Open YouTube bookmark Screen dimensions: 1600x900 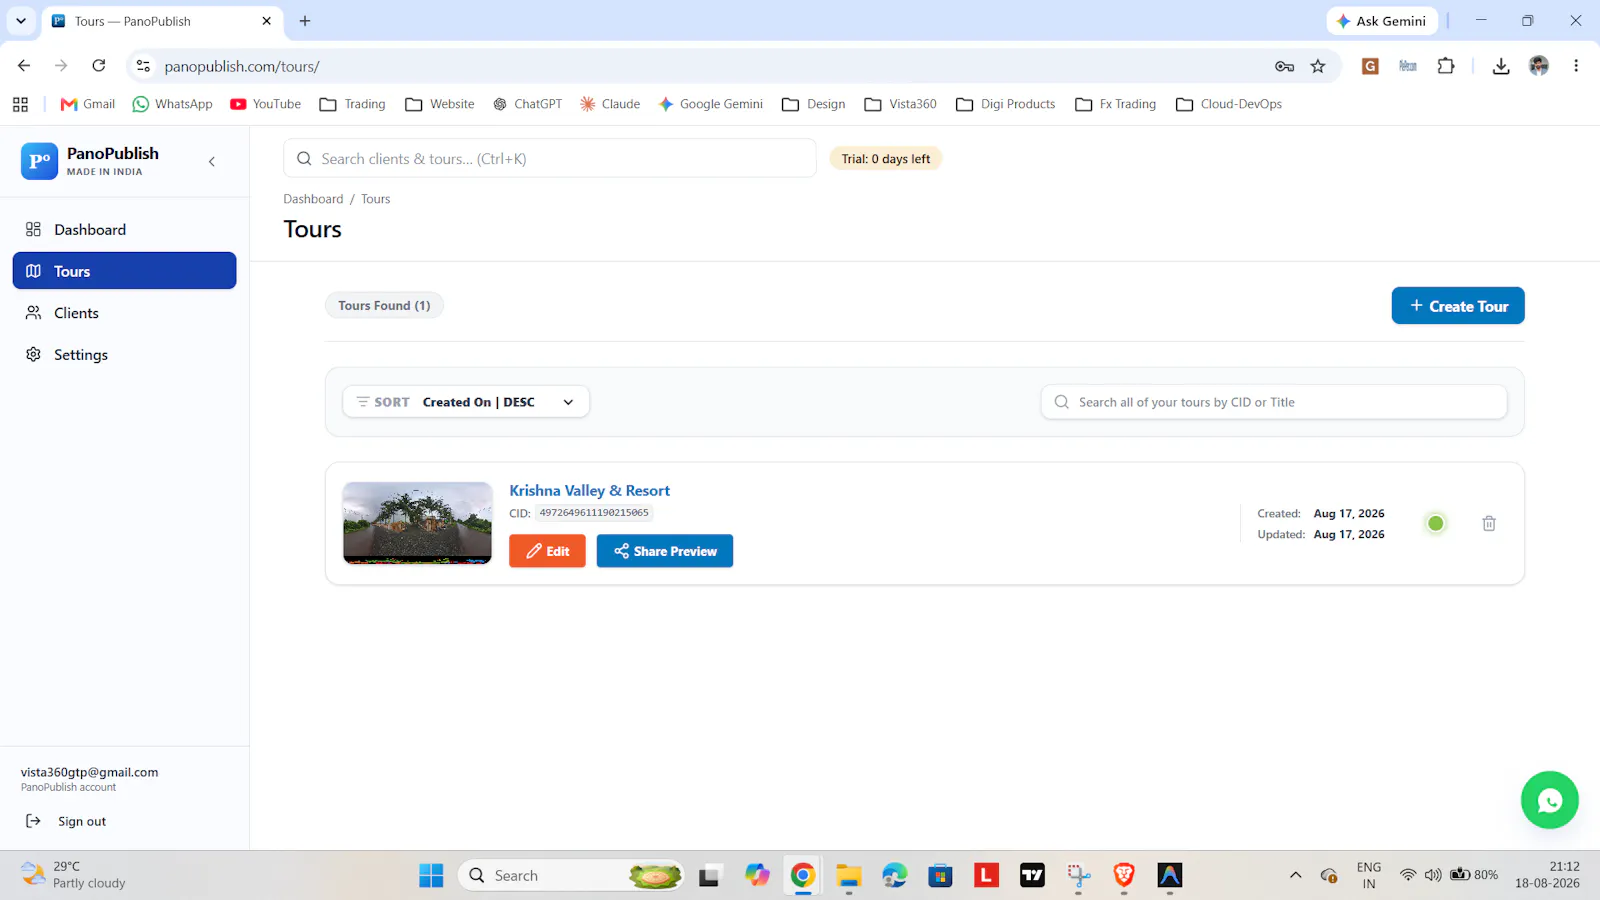pyautogui.click(x=266, y=104)
